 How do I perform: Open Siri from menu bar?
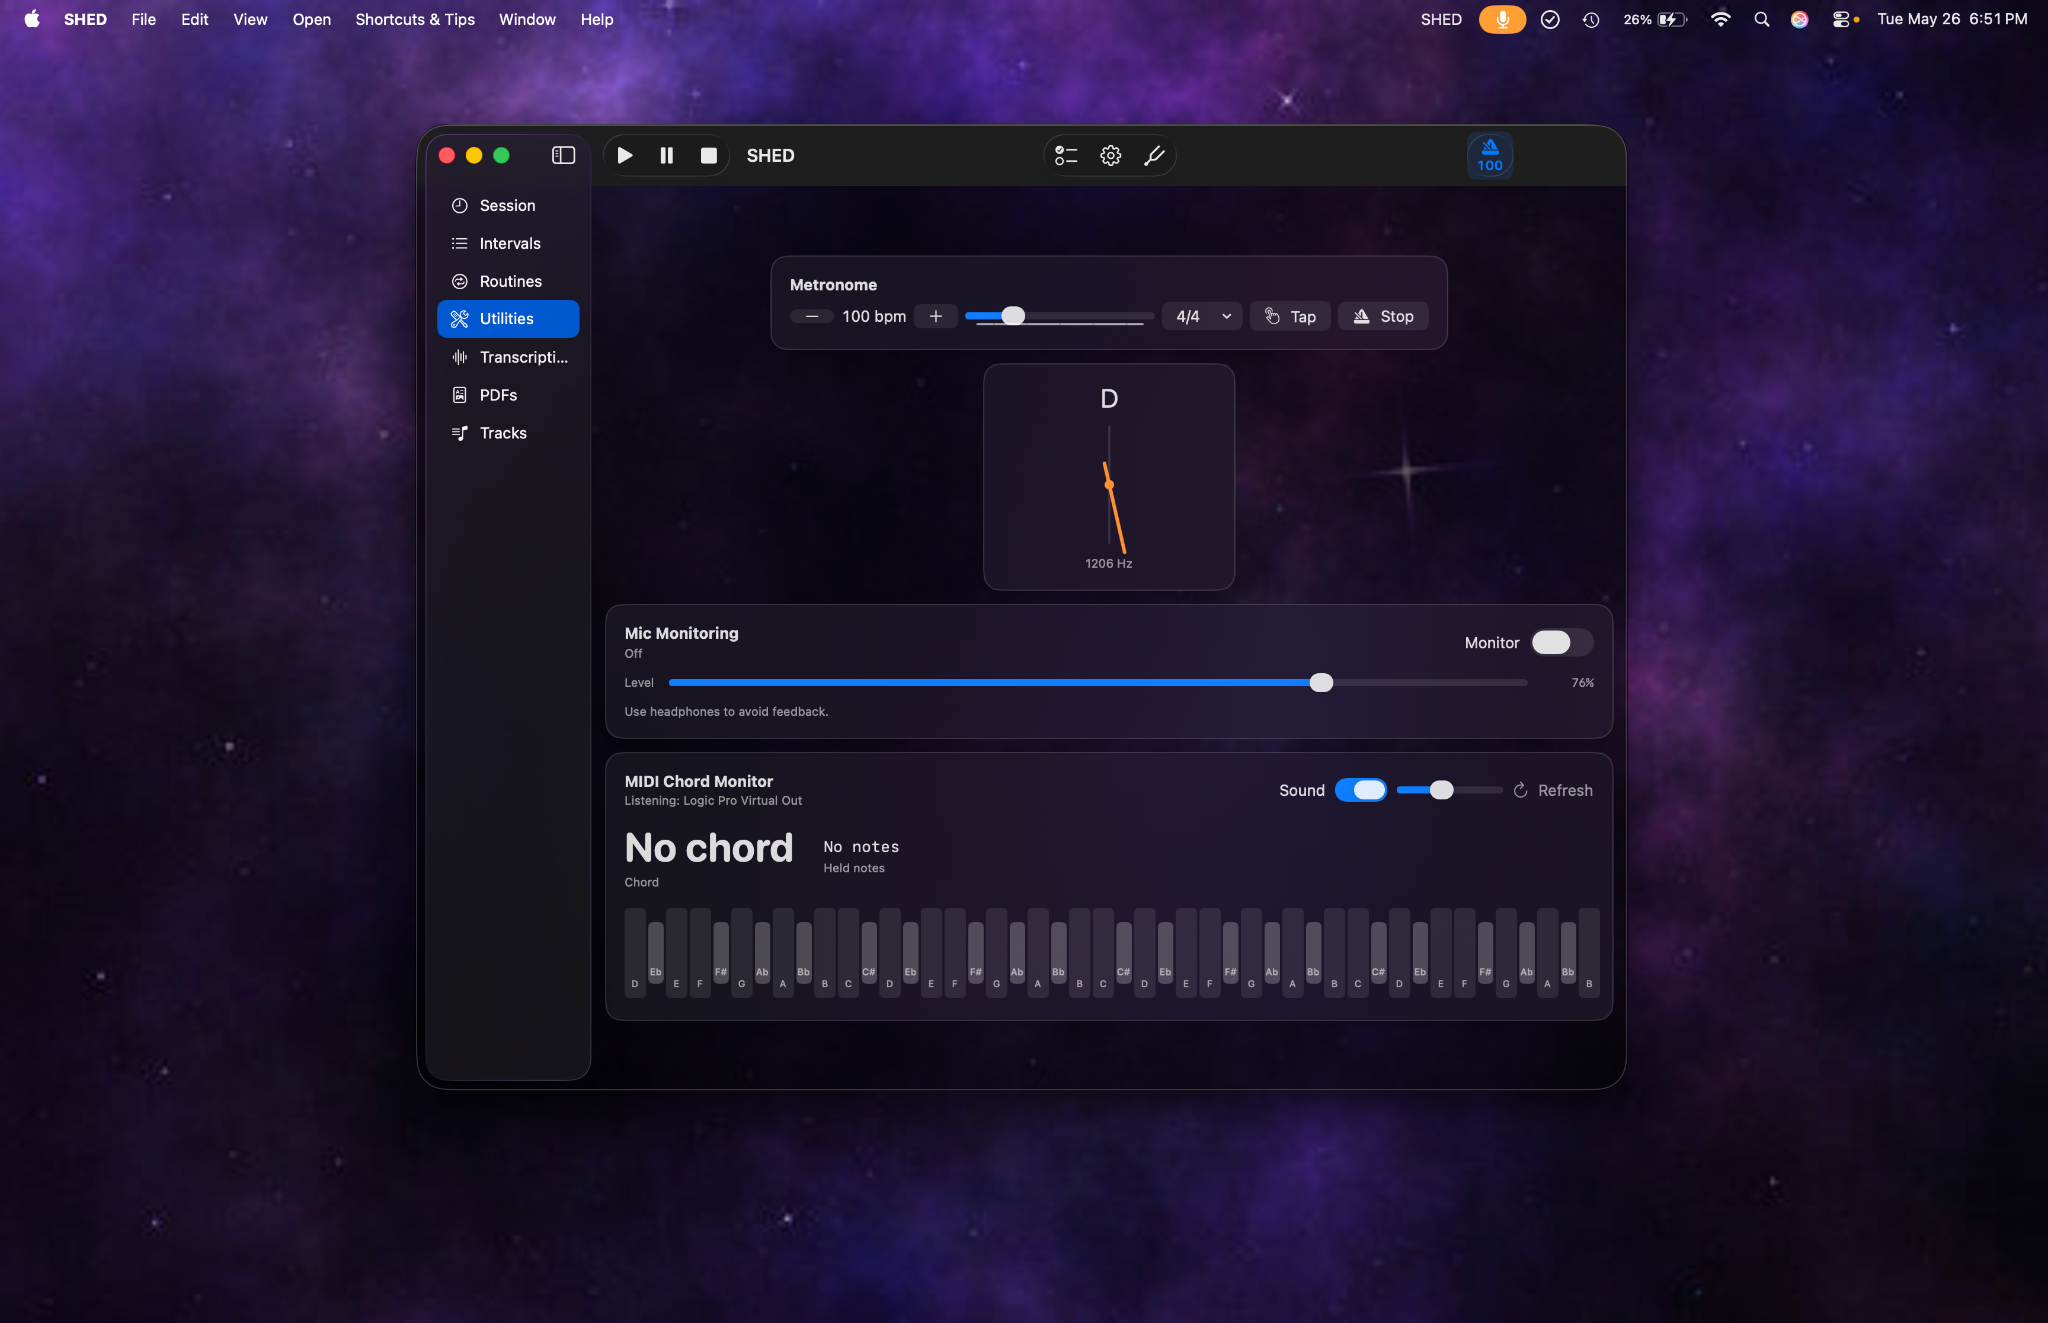point(1800,19)
